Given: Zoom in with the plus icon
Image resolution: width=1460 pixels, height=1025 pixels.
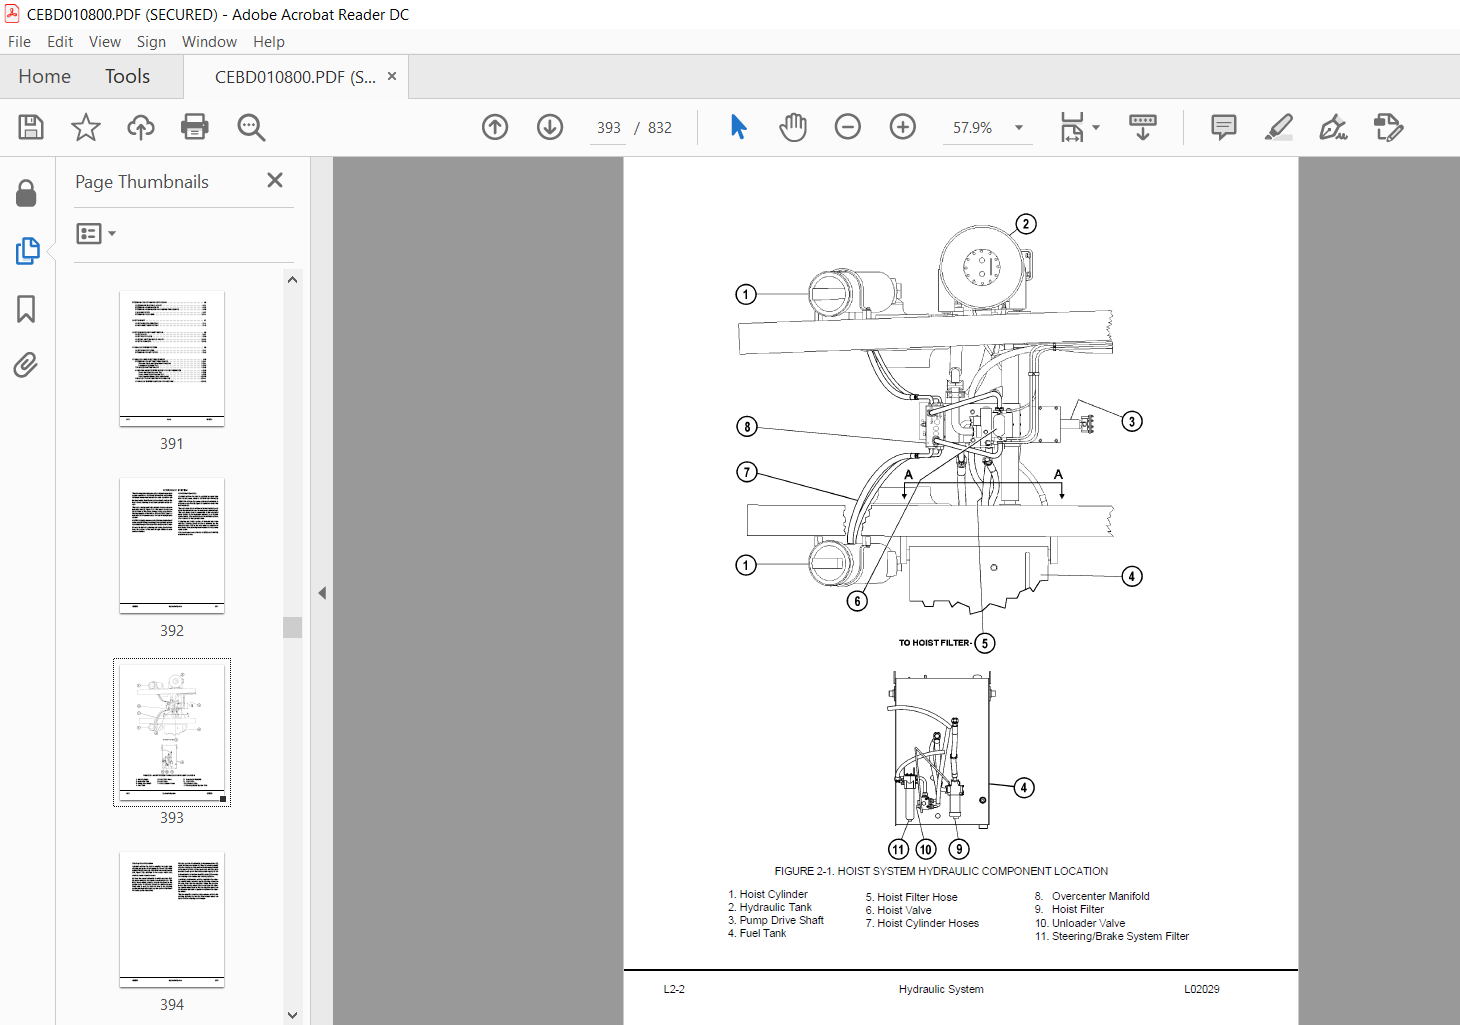Looking at the screenshot, I should (x=903, y=127).
